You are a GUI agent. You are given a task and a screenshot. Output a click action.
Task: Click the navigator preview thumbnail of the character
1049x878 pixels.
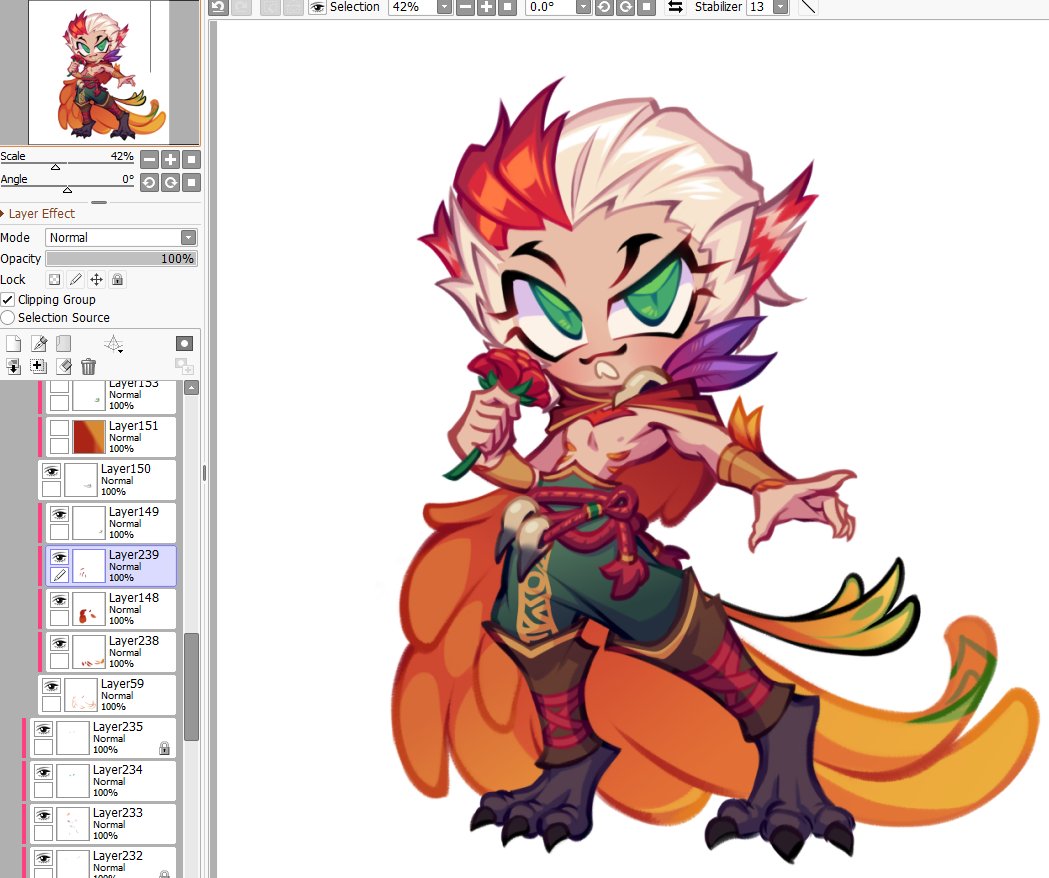point(98,72)
